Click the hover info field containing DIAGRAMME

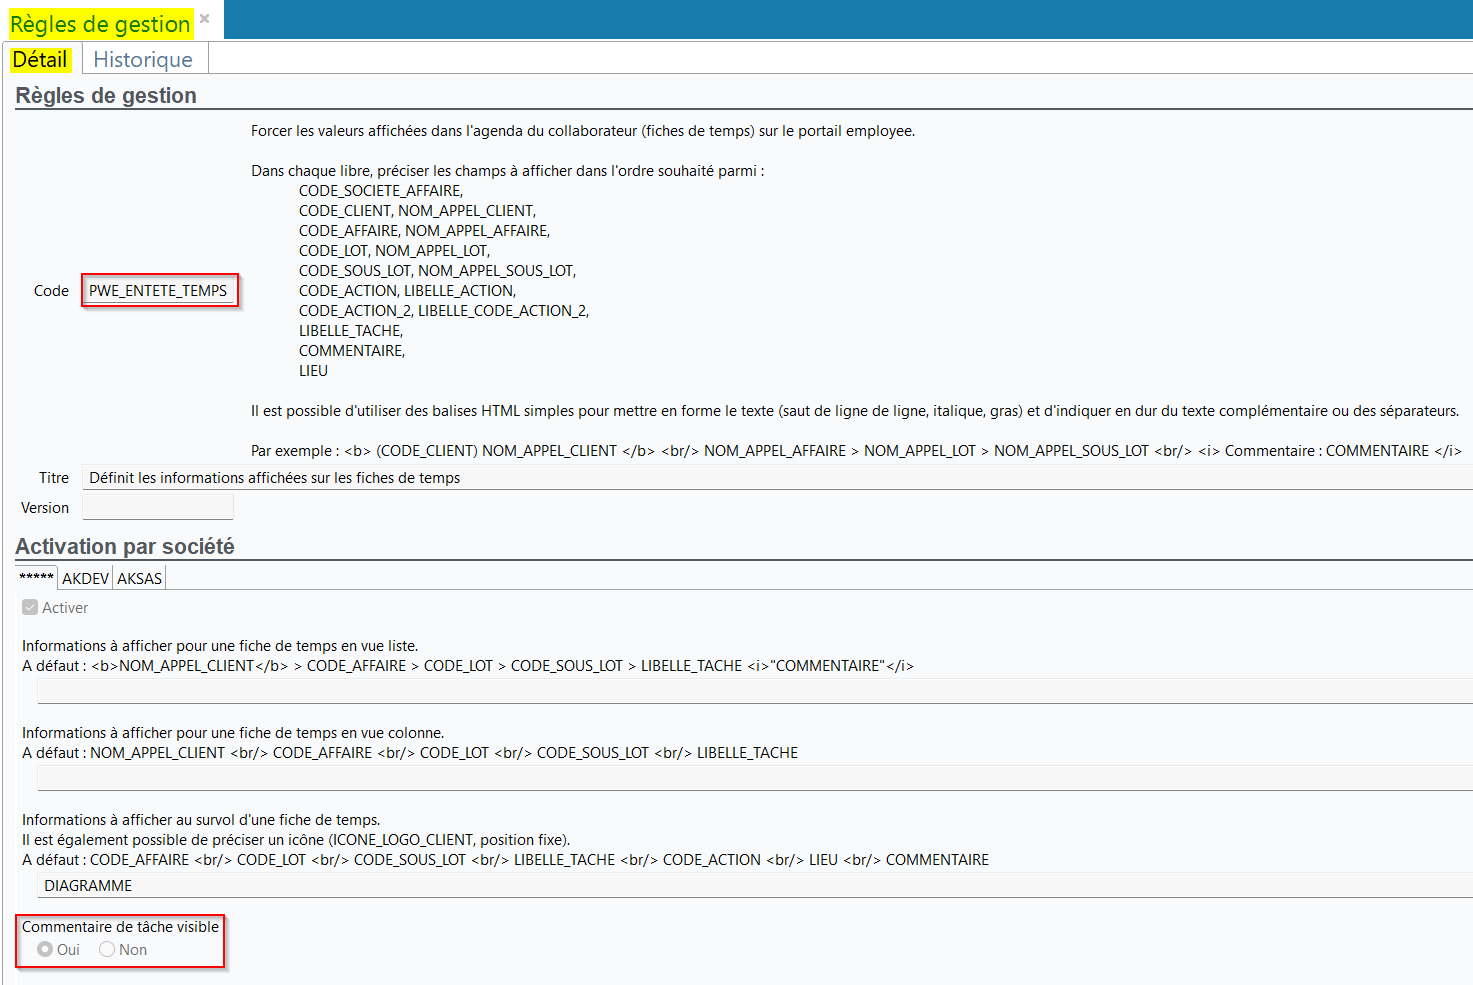click(750, 886)
